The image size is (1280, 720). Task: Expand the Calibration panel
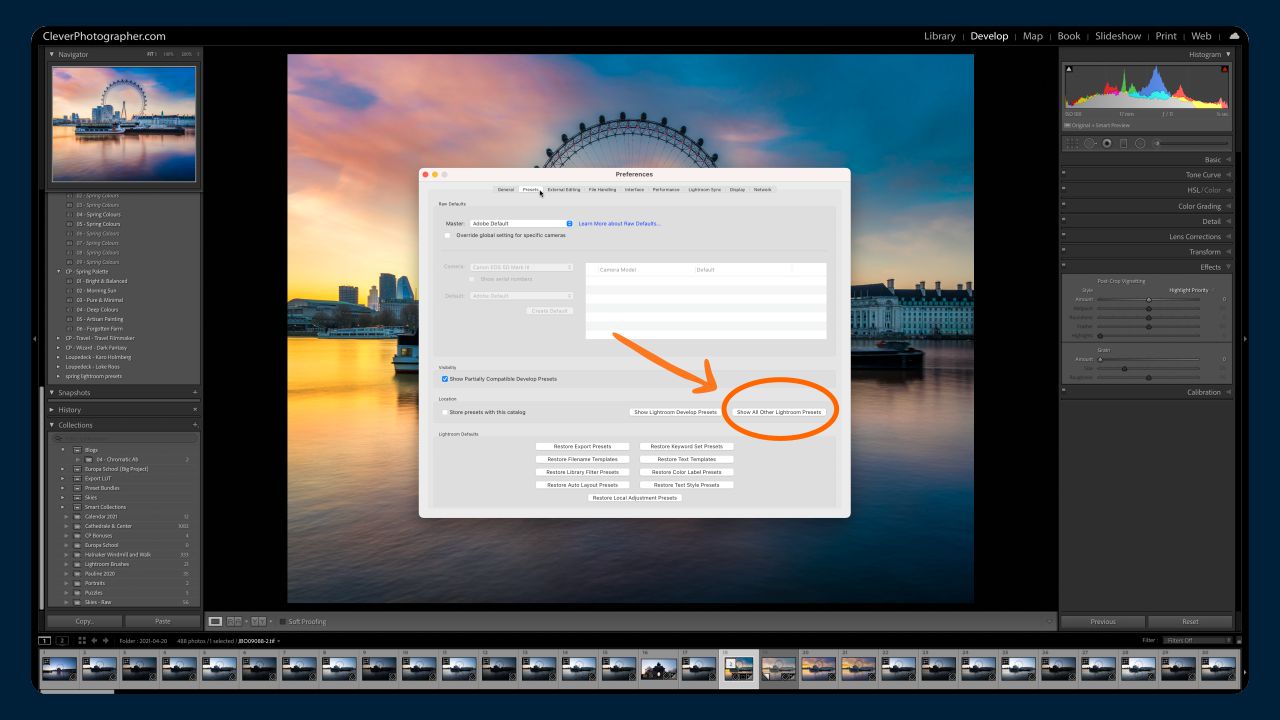coord(1228,392)
